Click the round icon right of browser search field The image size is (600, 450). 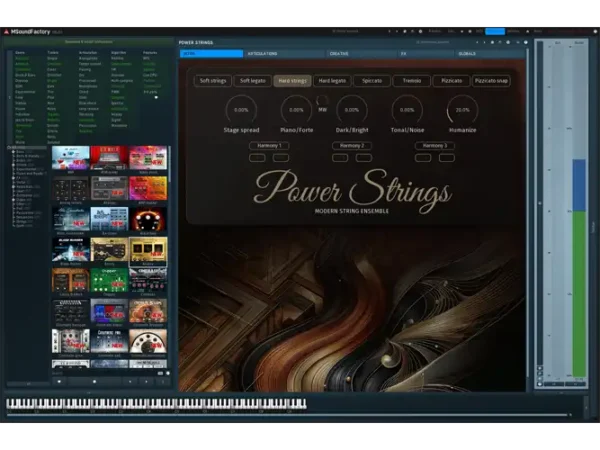168,373
